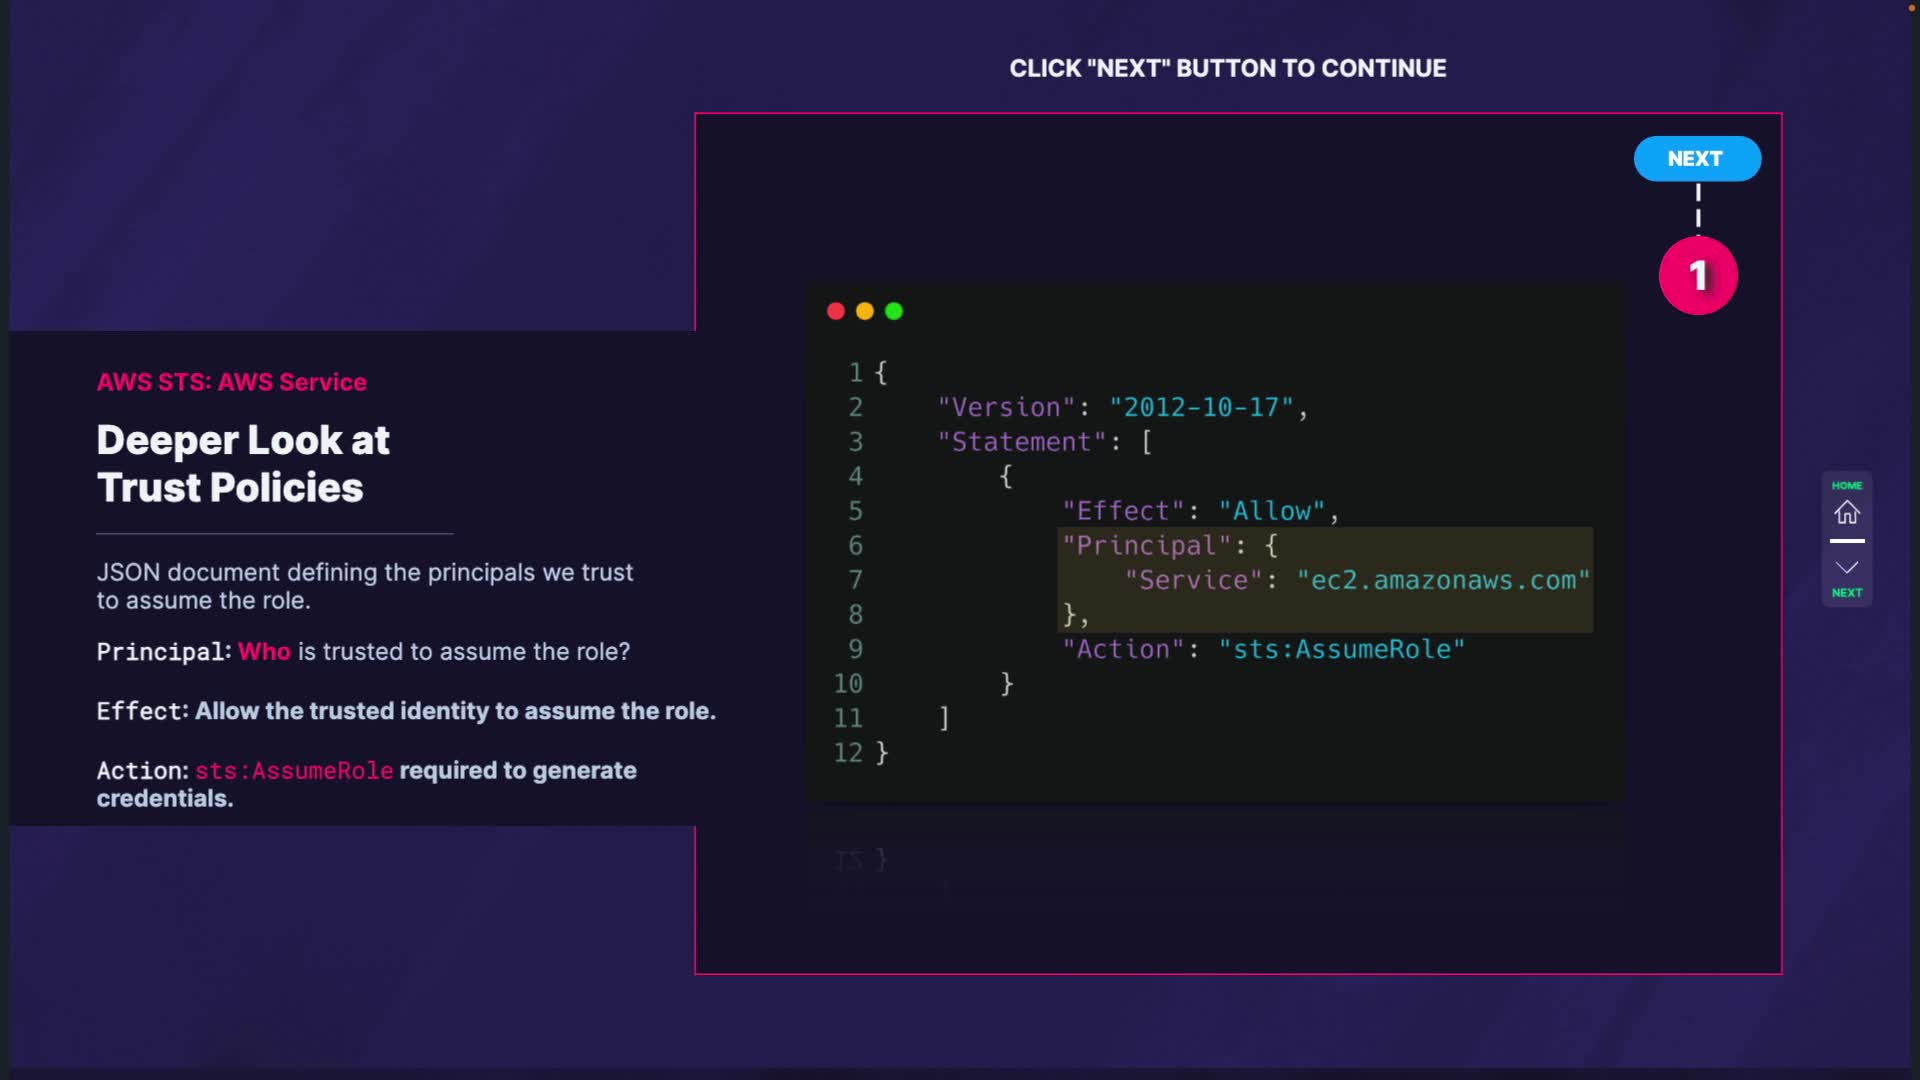Click the white divider bar under home icon
1920x1080 pixels.
[1846, 541]
